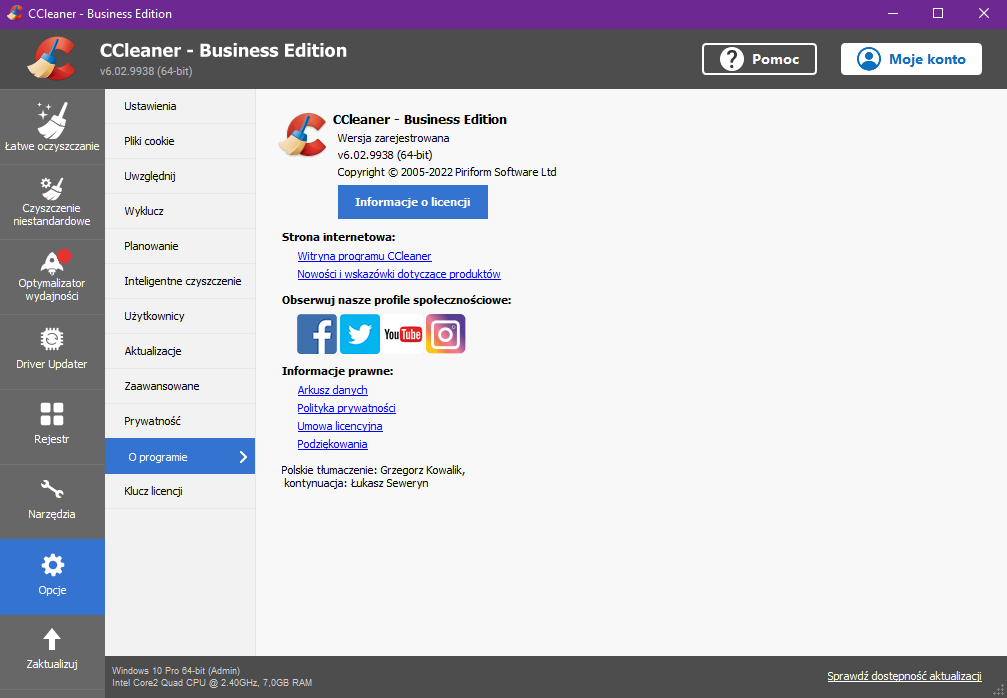This screenshot has height=698, width=1007.
Task: Open Witryna programu CCleaner link
Action: tap(364, 256)
